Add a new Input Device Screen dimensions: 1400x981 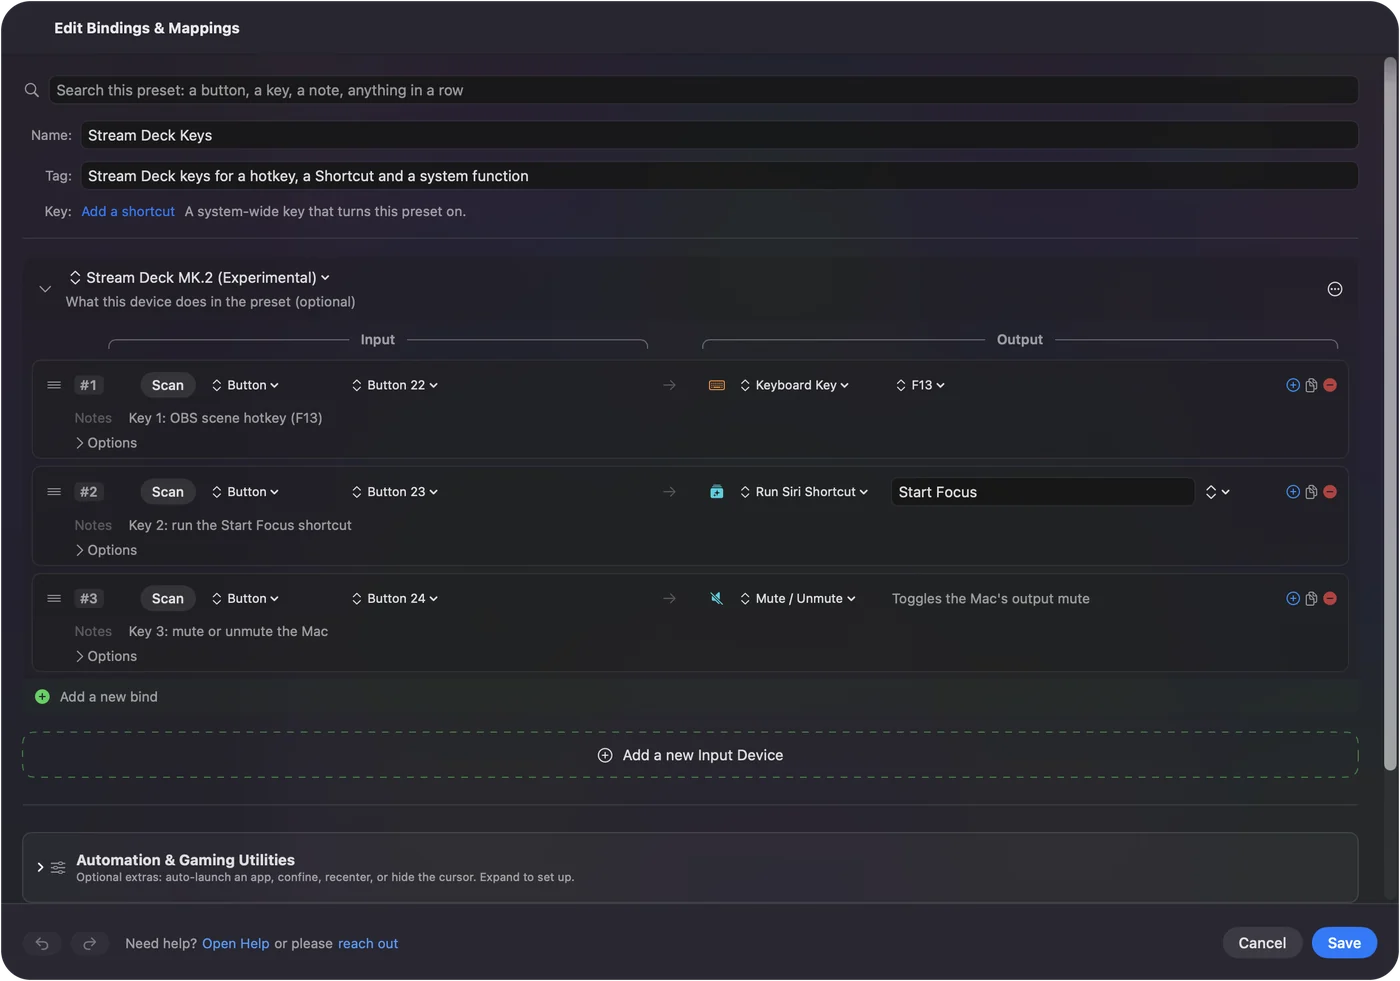(x=690, y=755)
